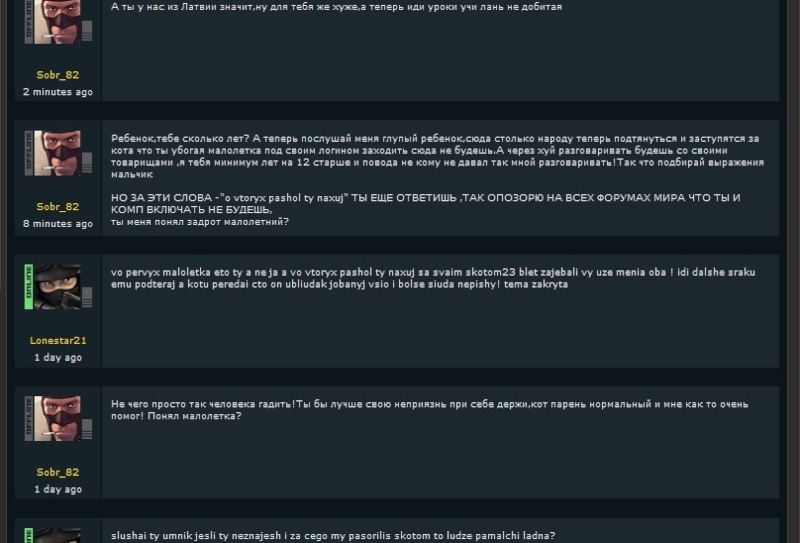Click the OFFLINE status bar on the 2 minutes ago post
Image resolution: width=800 pixels, height=543 pixels.
coord(29,22)
